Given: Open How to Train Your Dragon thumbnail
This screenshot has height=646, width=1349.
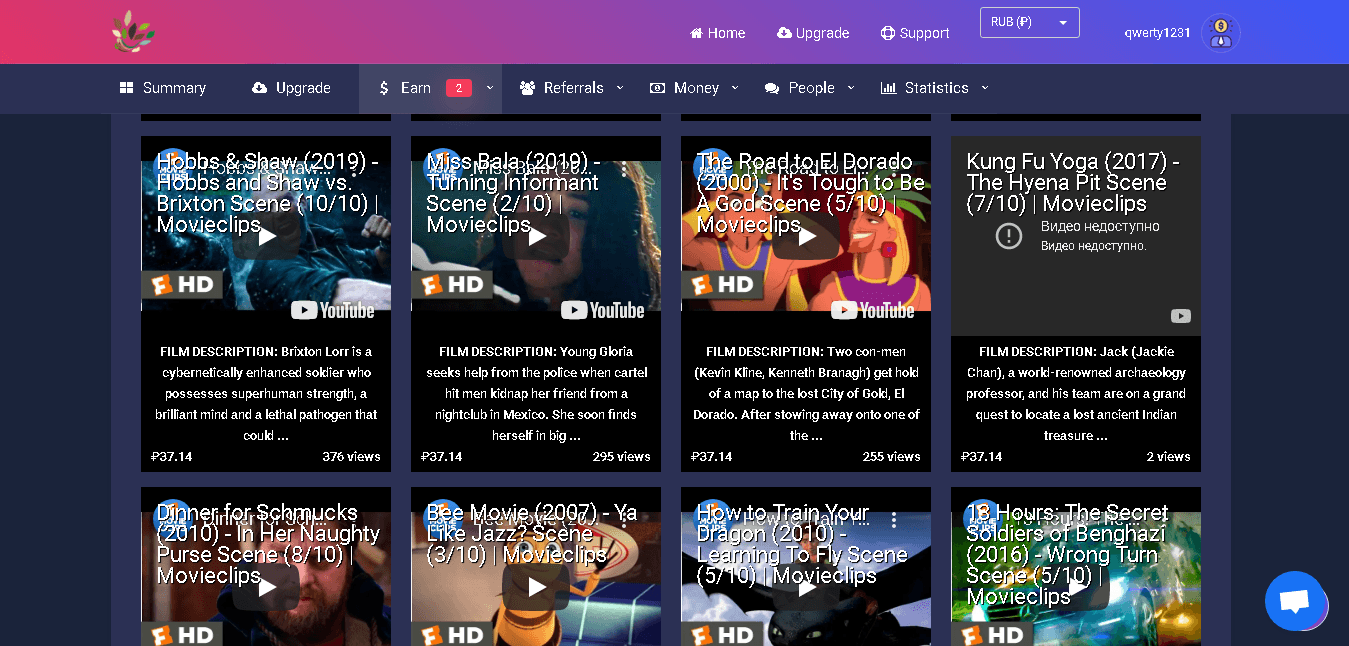Looking at the screenshot, I should tap(806, 587).
